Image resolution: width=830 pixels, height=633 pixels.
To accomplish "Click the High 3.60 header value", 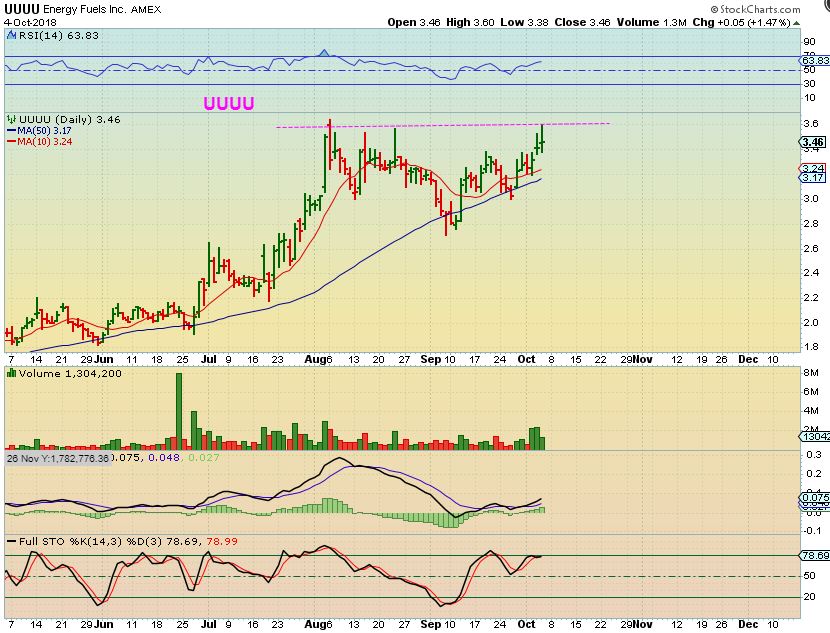I will tap(470, 22).
